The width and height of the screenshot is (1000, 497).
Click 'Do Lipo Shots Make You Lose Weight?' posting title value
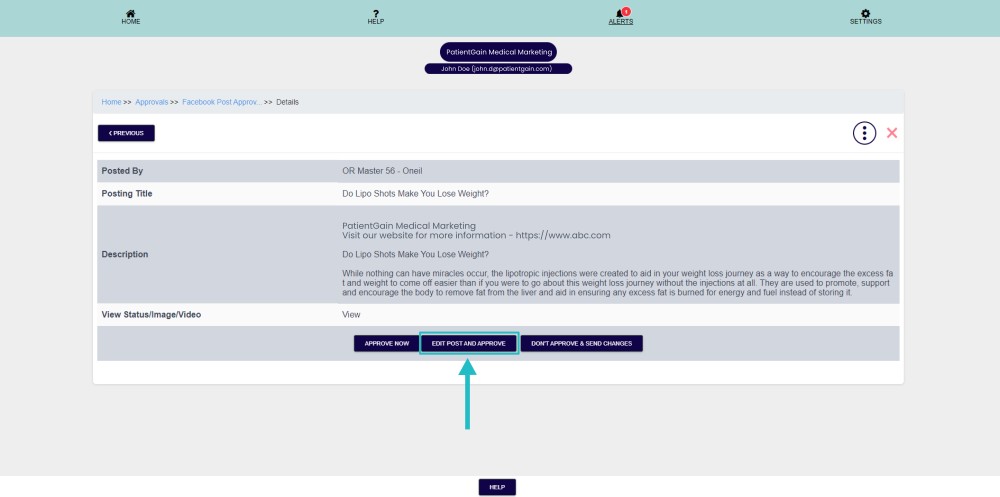416,193
